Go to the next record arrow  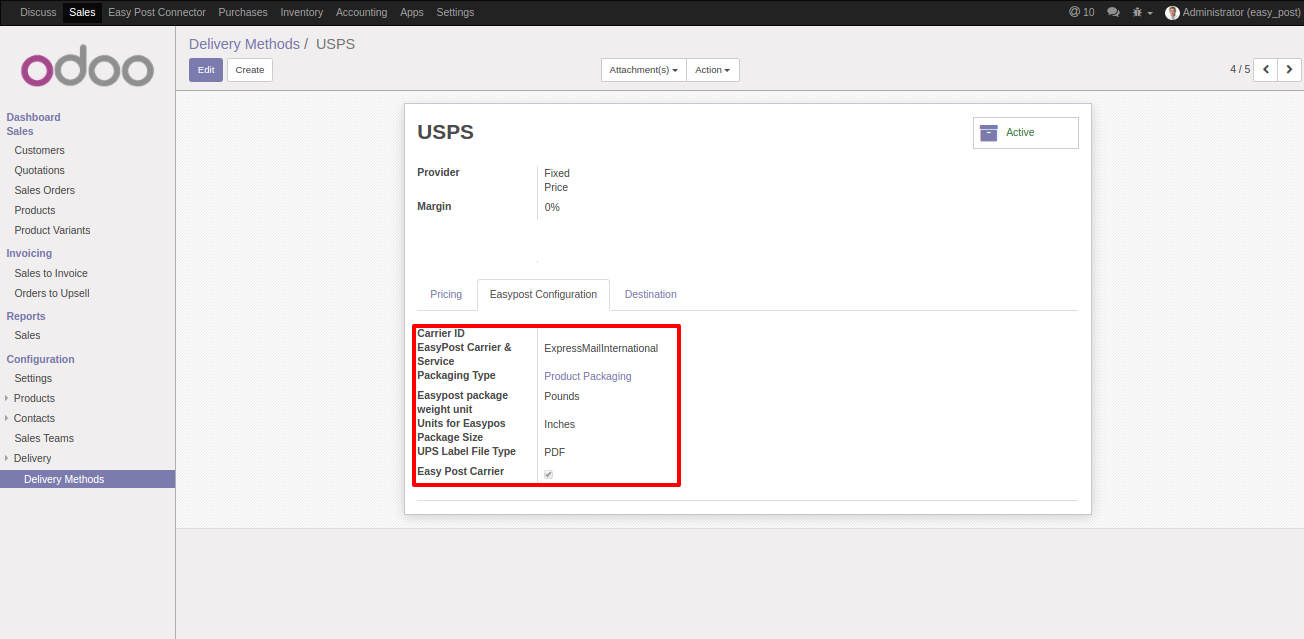[x=1290, y=69]
